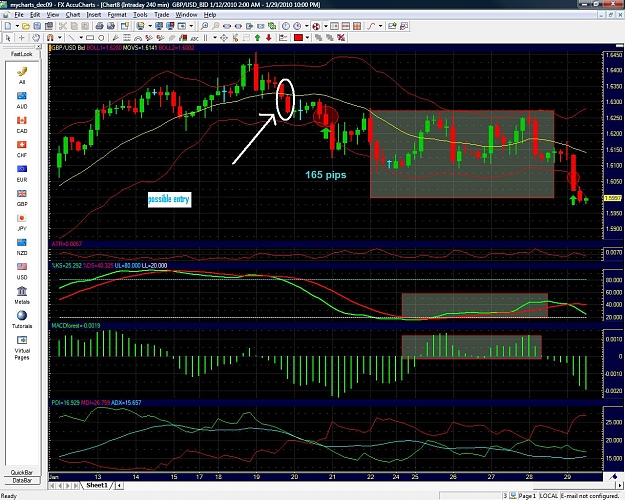The height and width of the screenshot is (500, 625).
Task: Open CAD currency in FastLook panel
Action: pos(22,124)
